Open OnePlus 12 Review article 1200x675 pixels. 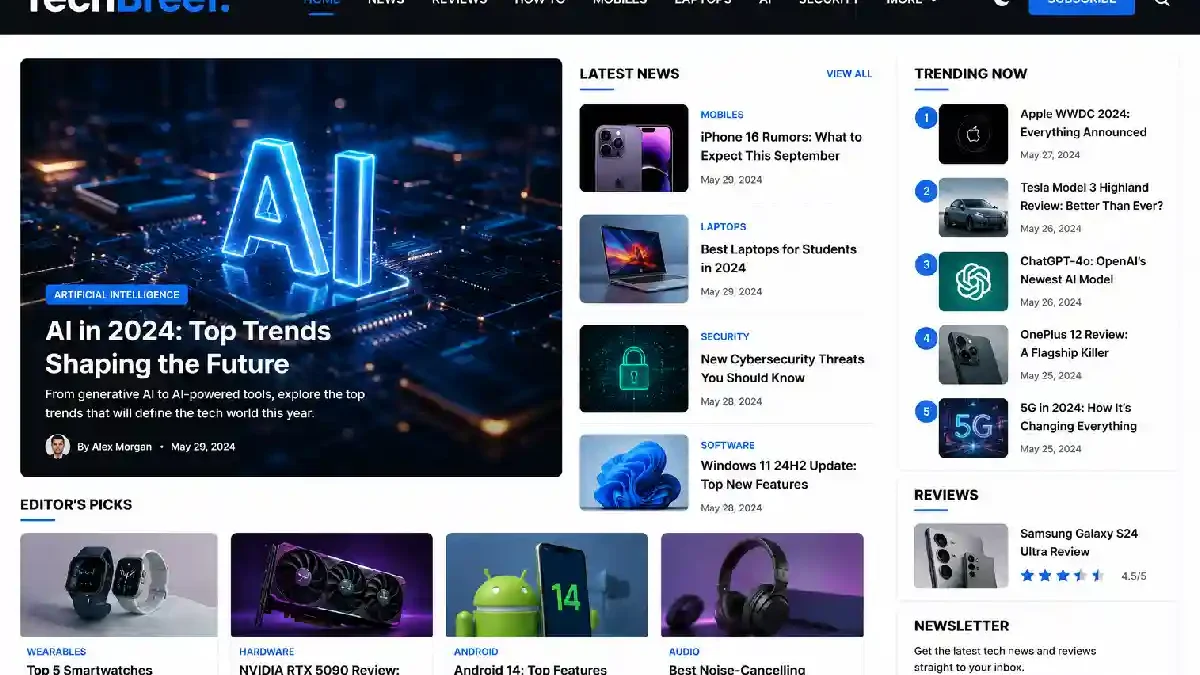point(1074,344)
